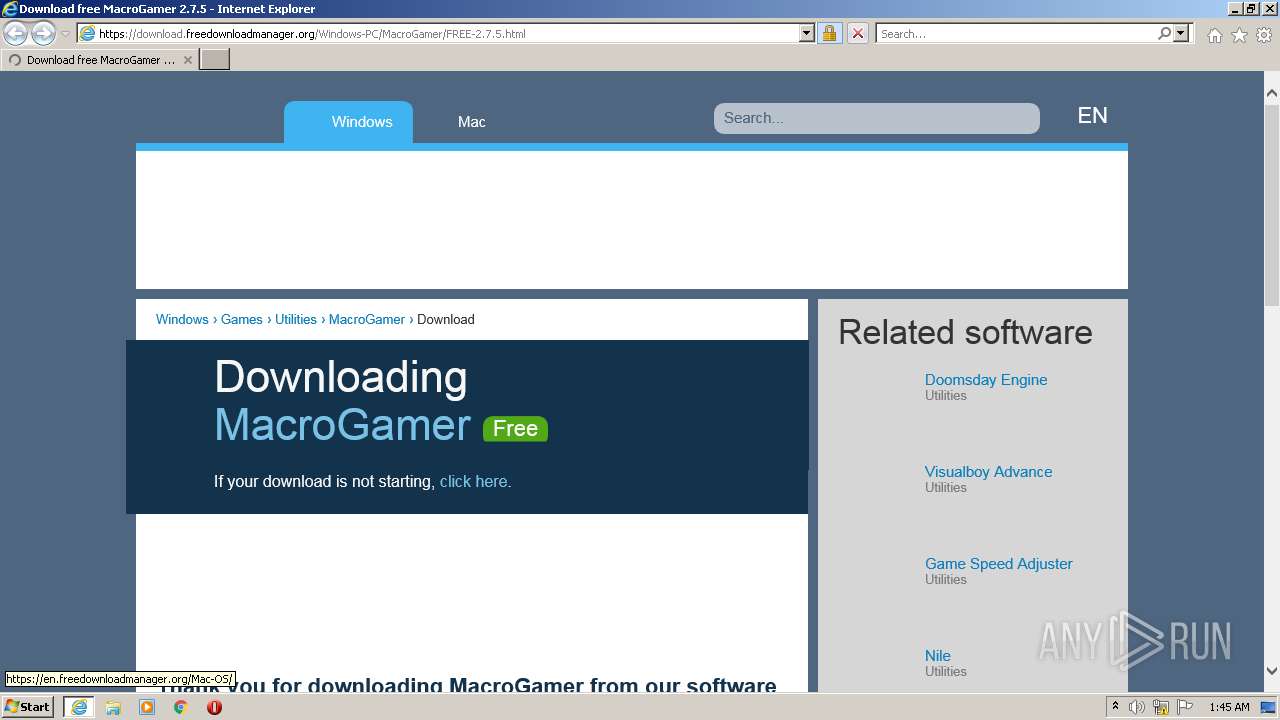
Task: Click the 'Downloading' page heading
Action: pyautogui.click(x=341, y=378)
